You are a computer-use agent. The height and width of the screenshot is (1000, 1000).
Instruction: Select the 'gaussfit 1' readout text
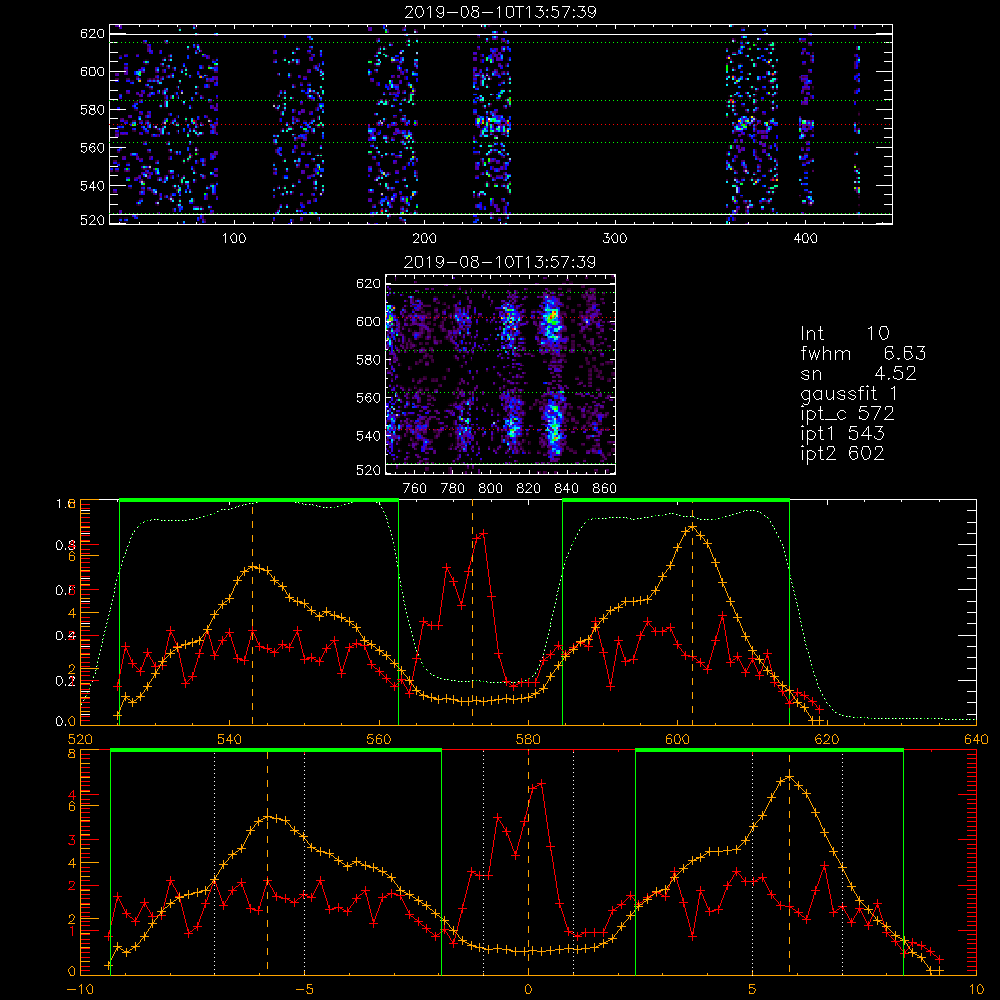[849, 393]
